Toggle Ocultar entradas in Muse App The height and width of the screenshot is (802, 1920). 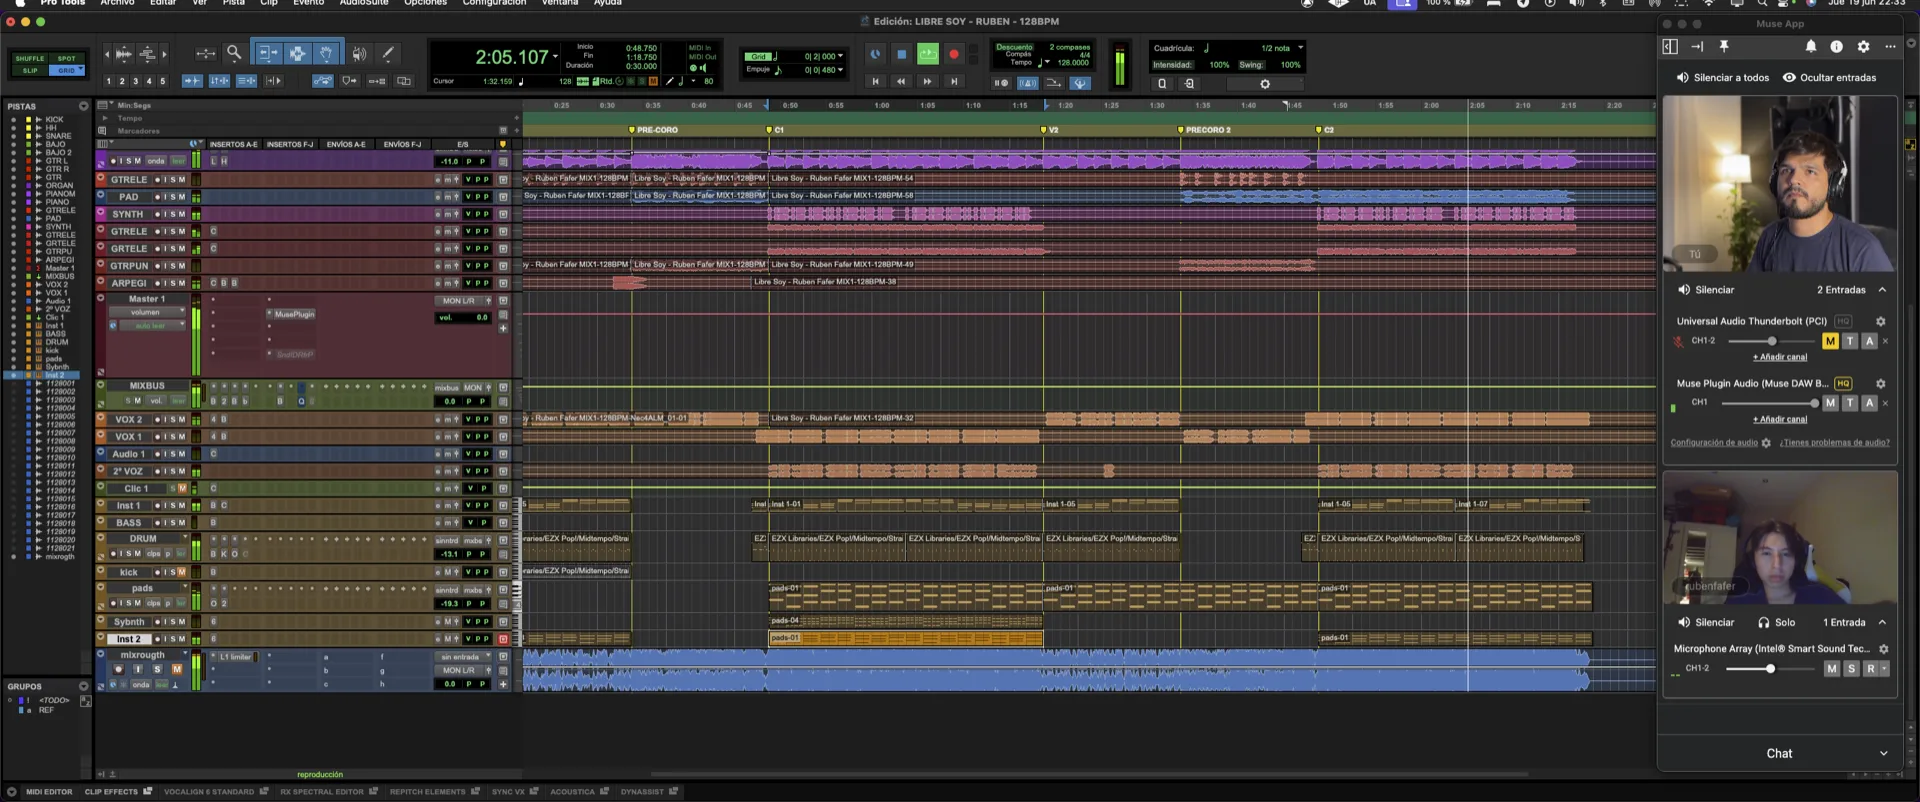pos(1829,77)
